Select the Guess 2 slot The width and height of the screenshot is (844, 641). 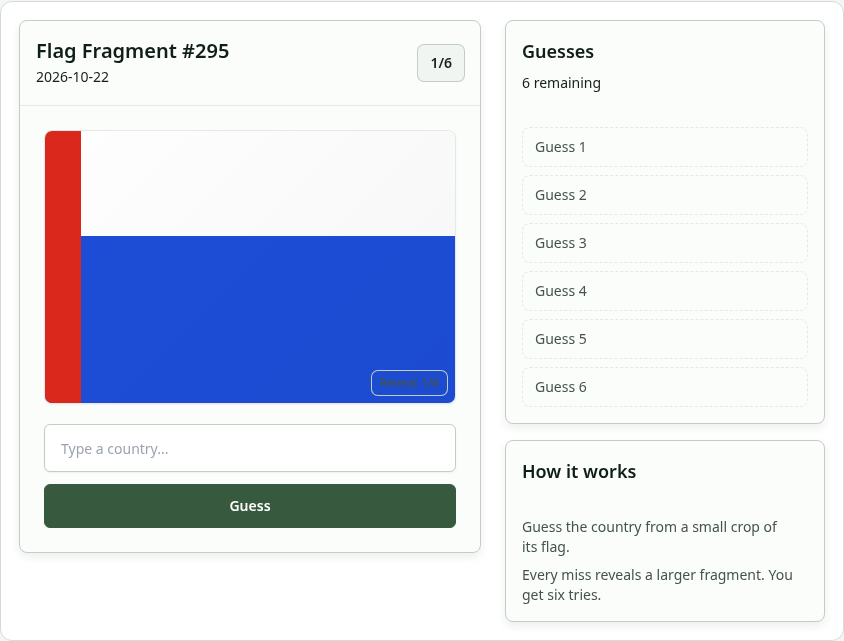(665, 195)
